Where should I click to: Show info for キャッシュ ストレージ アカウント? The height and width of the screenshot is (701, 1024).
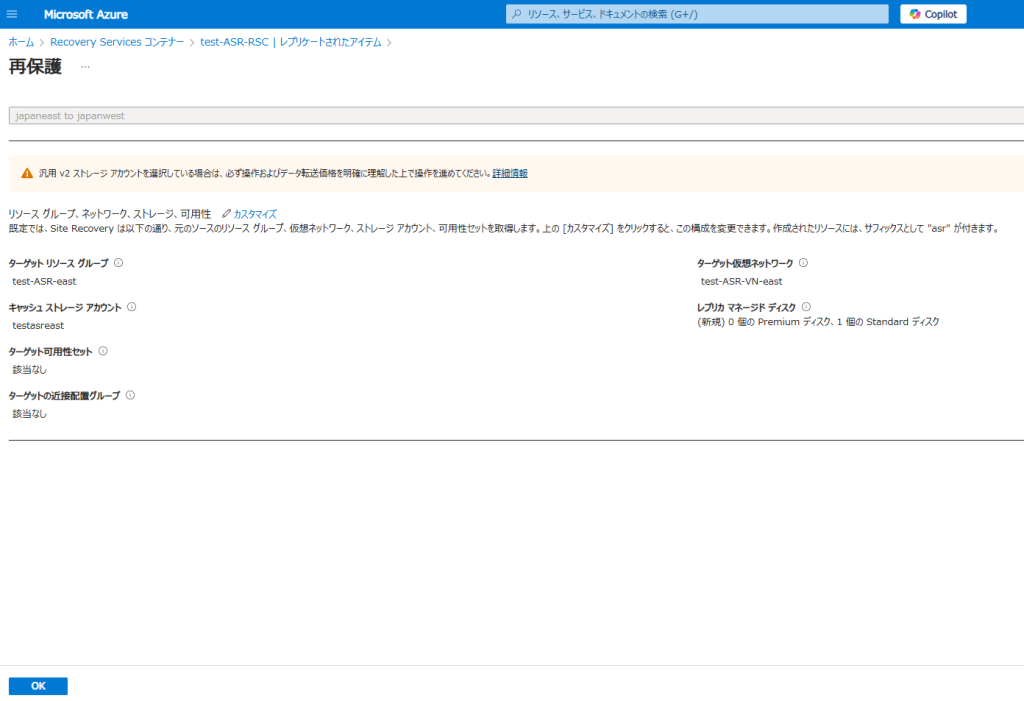[x=132, y=307]
